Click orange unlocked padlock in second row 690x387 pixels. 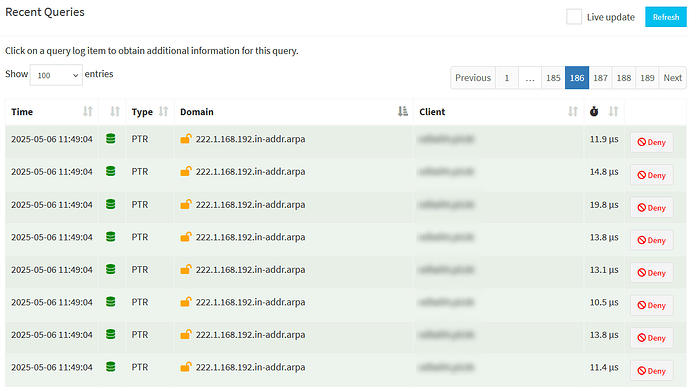tap(186, 171)
